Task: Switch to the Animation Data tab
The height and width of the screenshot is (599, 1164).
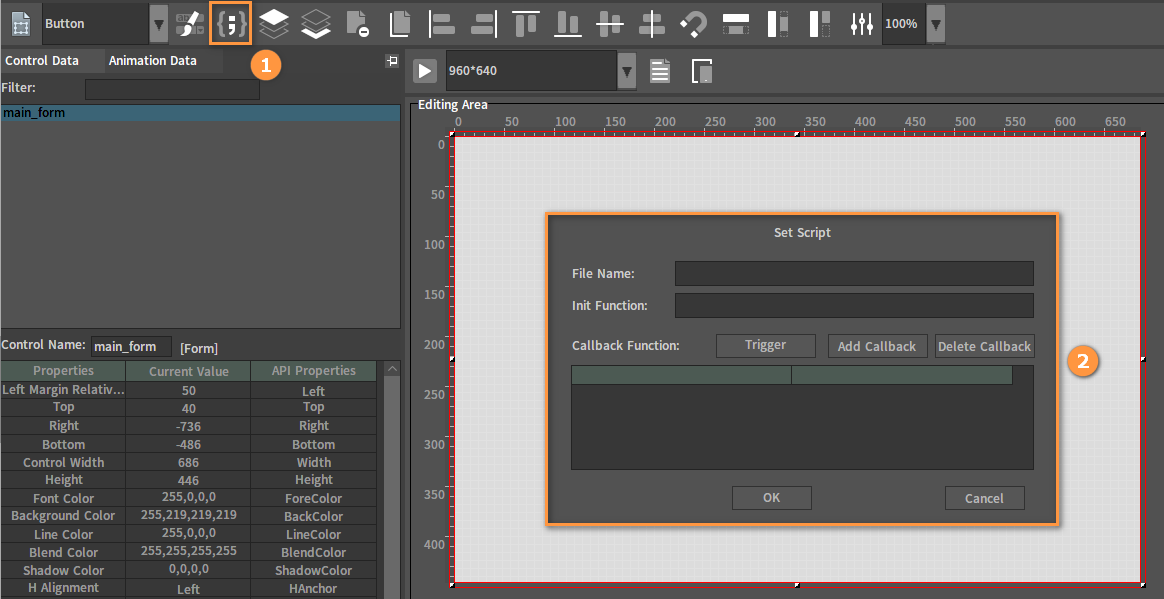Action: point(153,61)
